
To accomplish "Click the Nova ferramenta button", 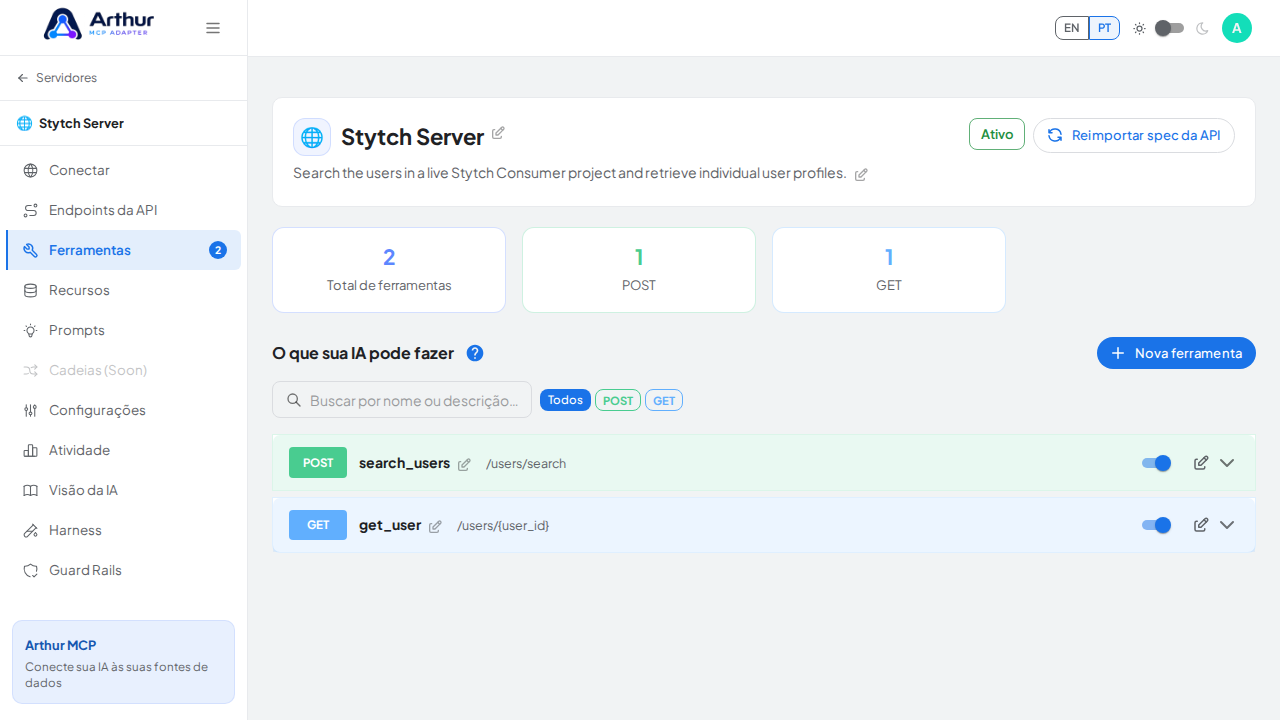I will pos(1176,353).
